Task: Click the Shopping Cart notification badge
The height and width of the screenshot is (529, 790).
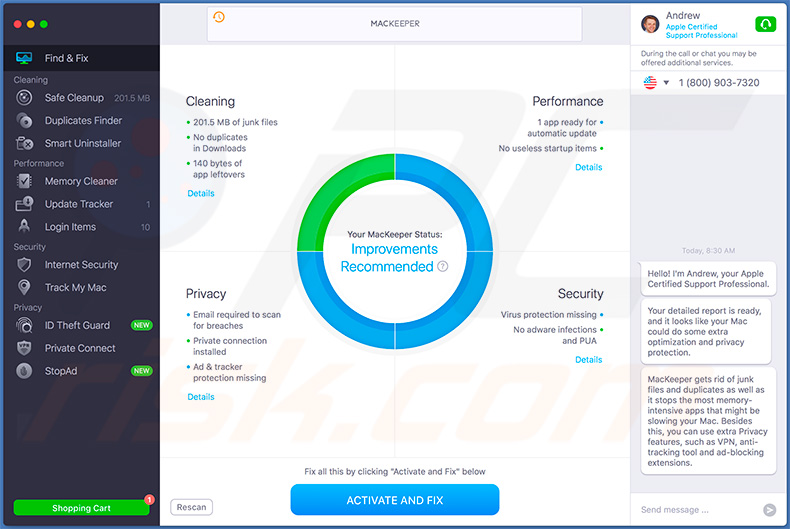Action: point(149,499)
